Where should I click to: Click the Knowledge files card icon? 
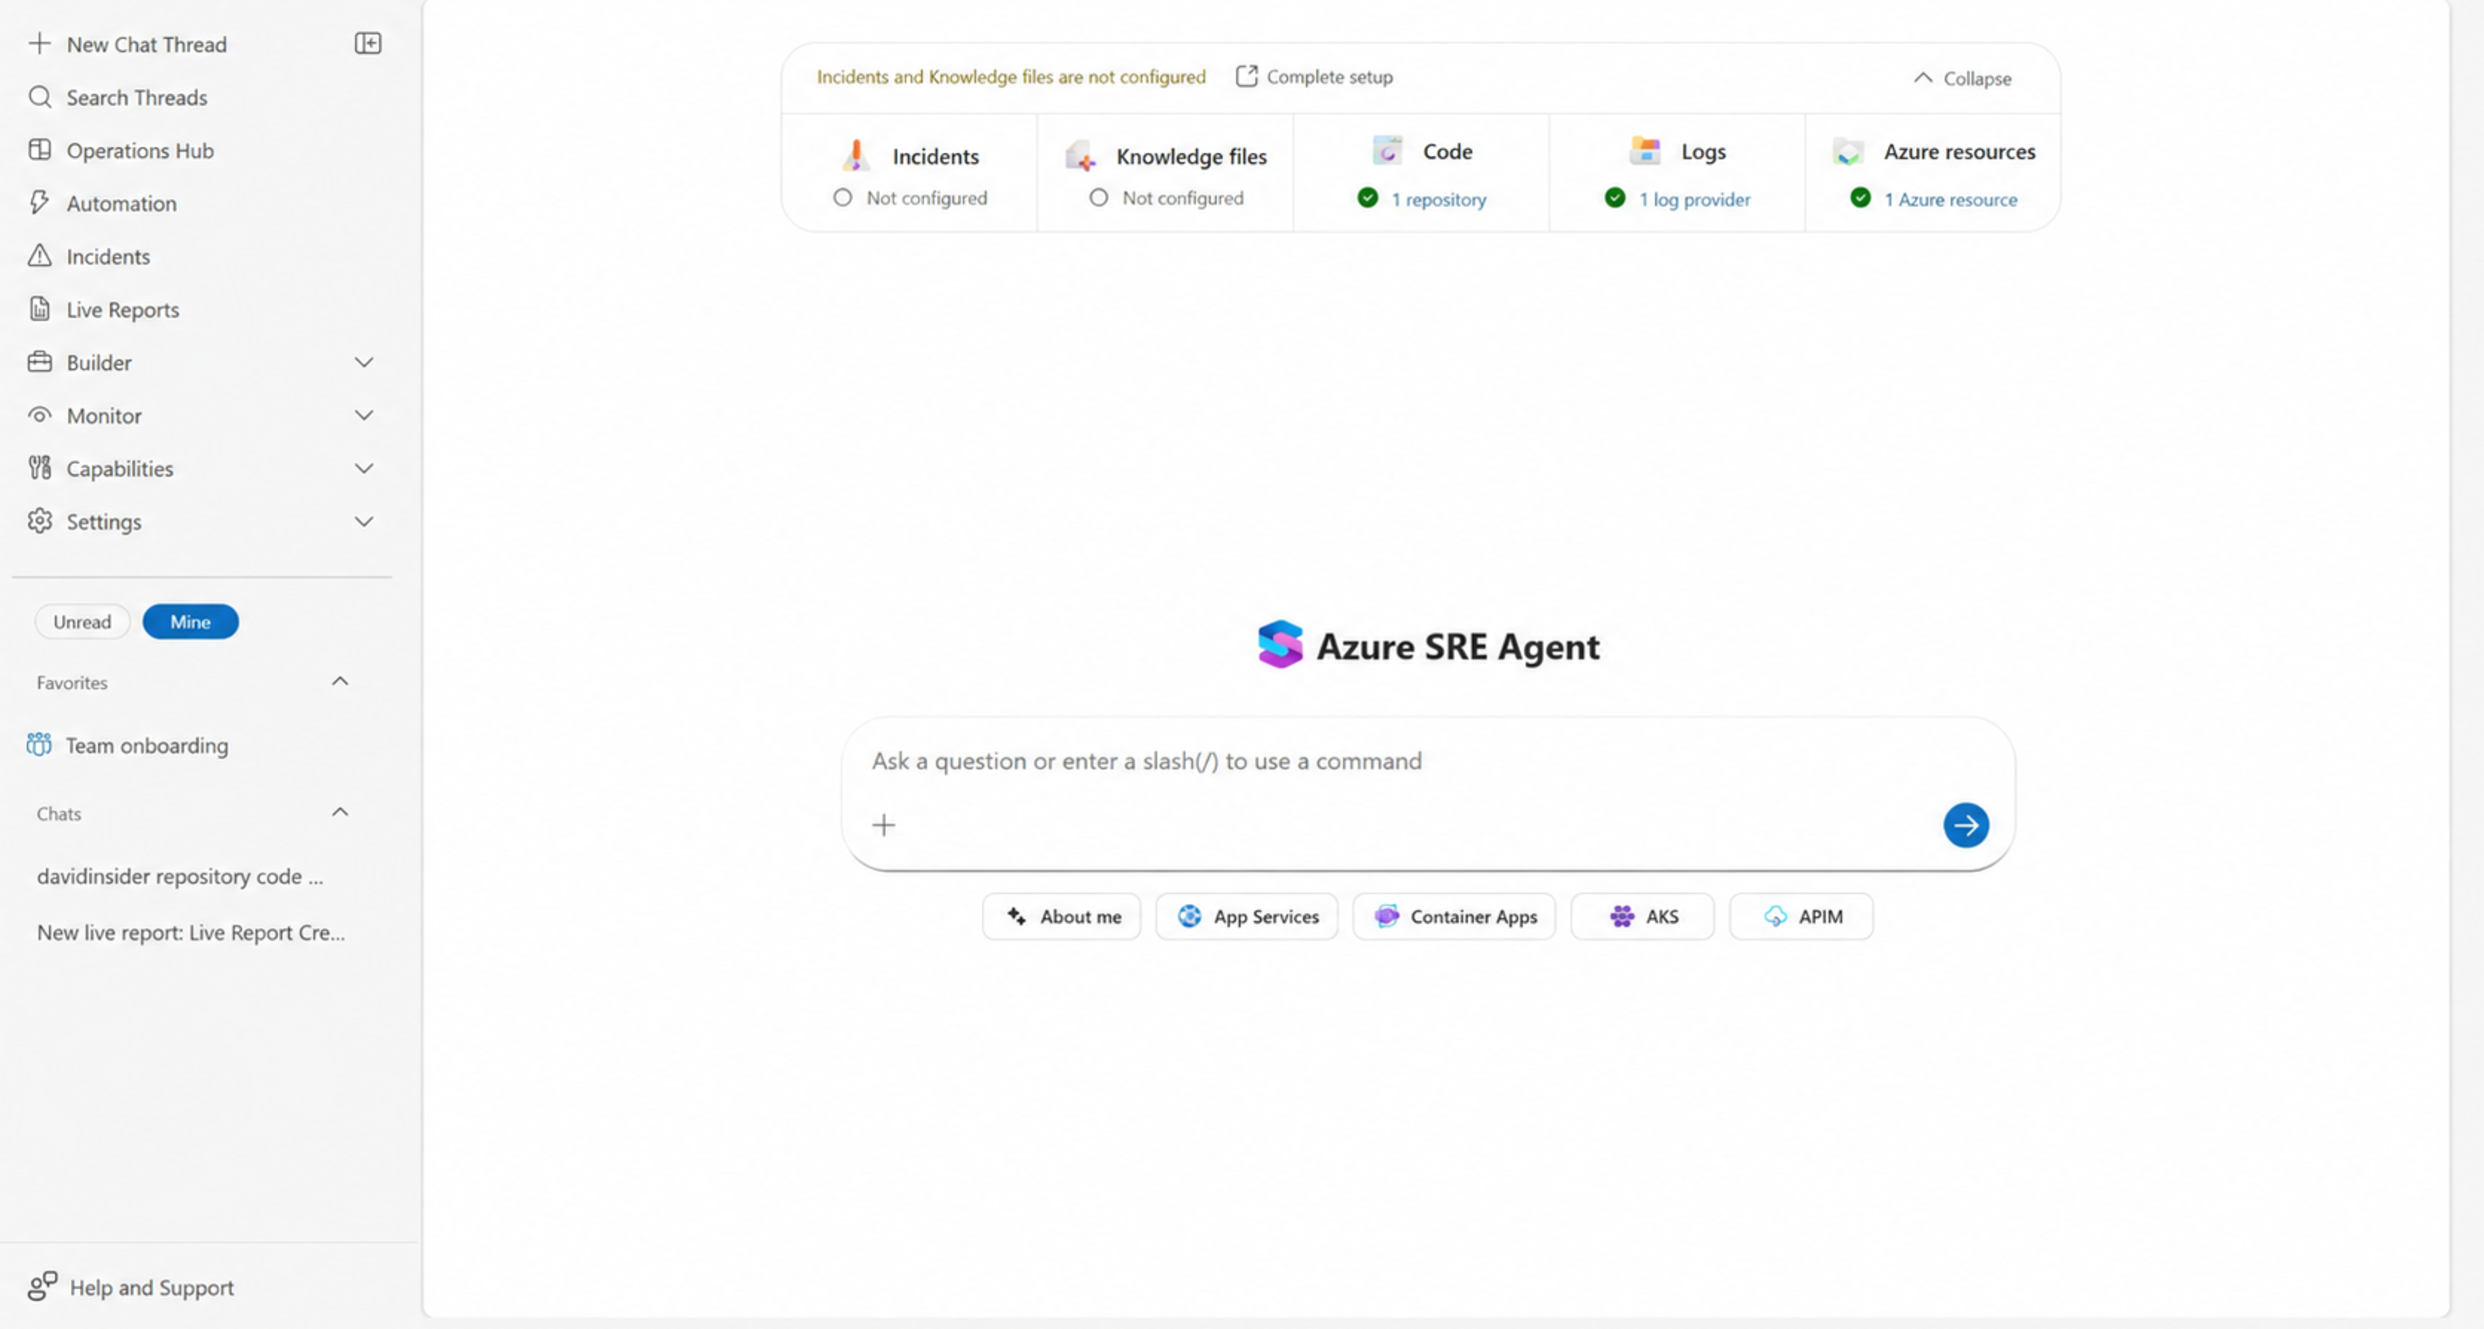1081,155
